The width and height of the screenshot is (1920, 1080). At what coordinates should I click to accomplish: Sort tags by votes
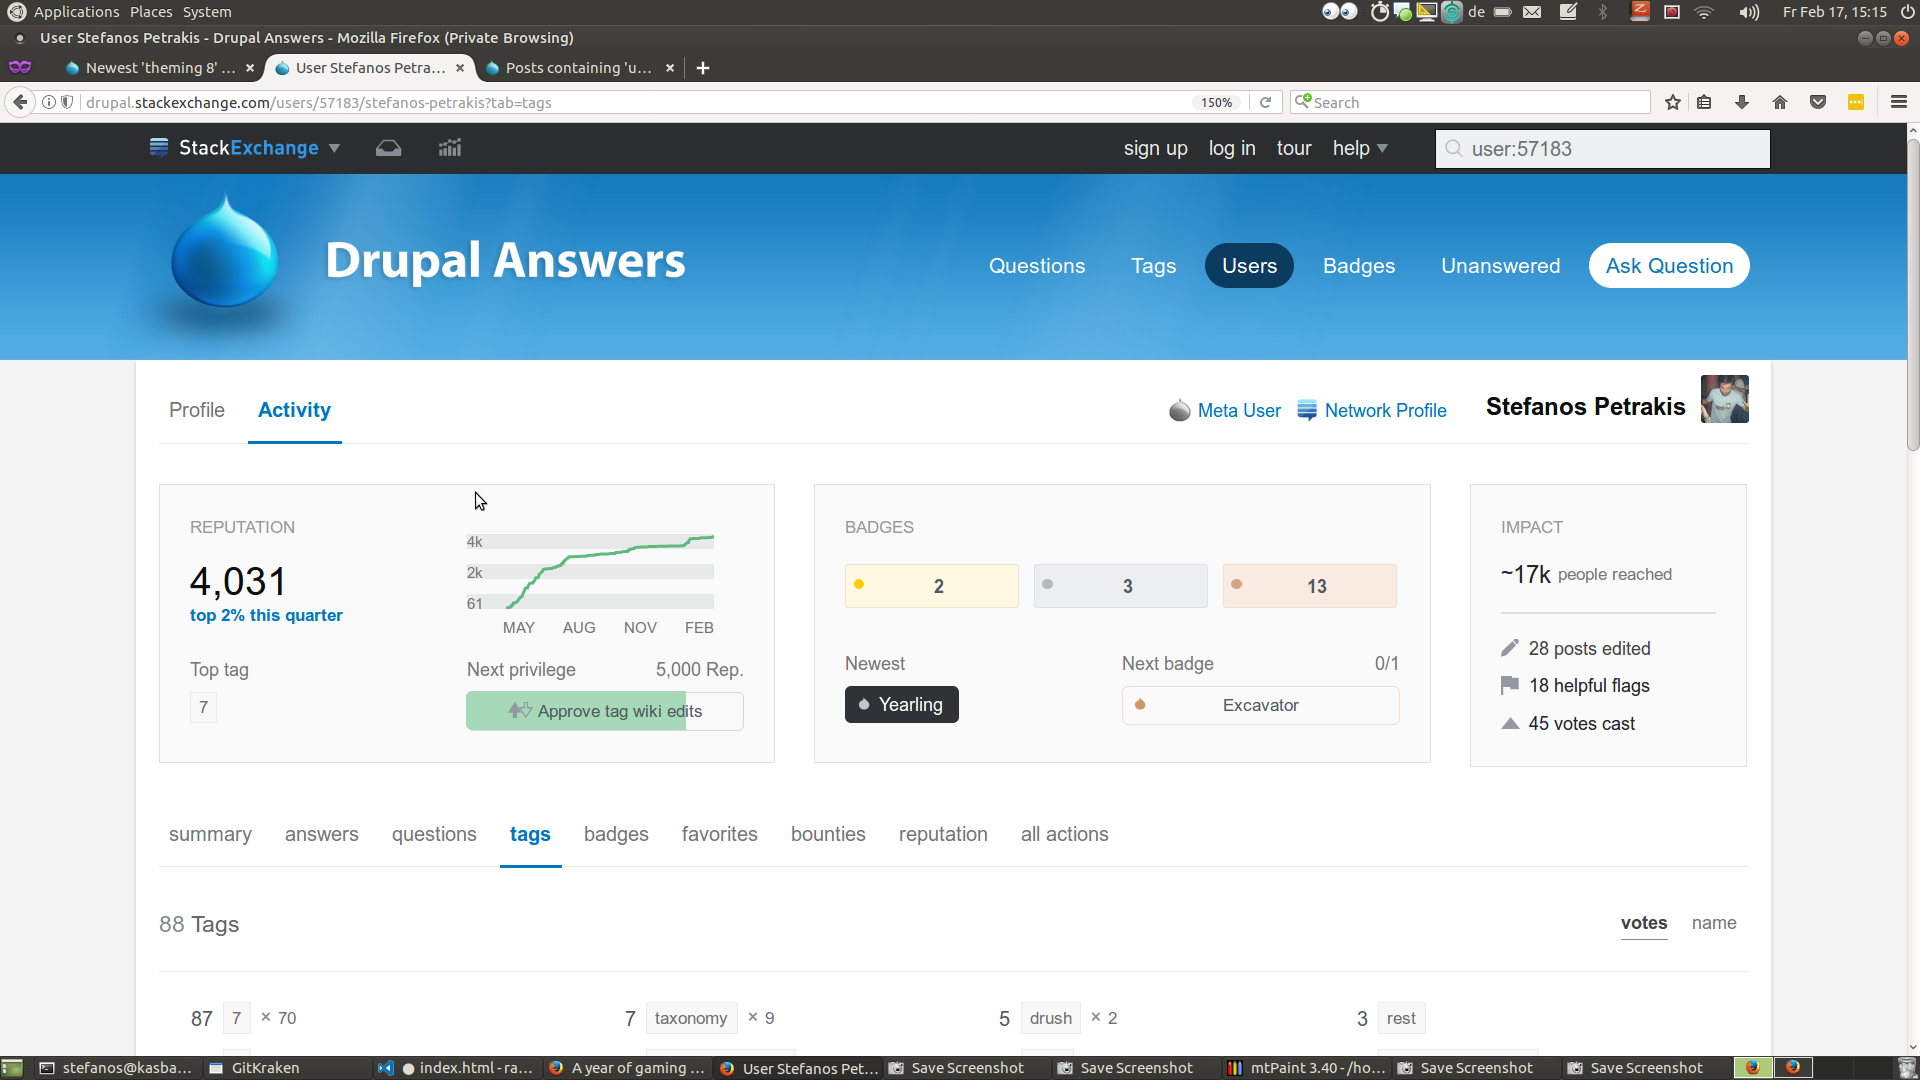(x=1644, y=923)
